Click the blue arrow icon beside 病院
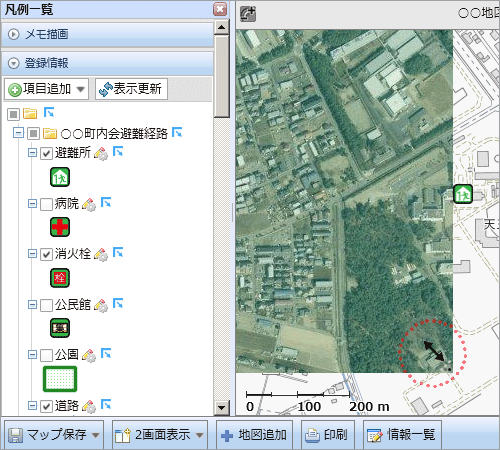500x450 pixels. pos(106,202)
